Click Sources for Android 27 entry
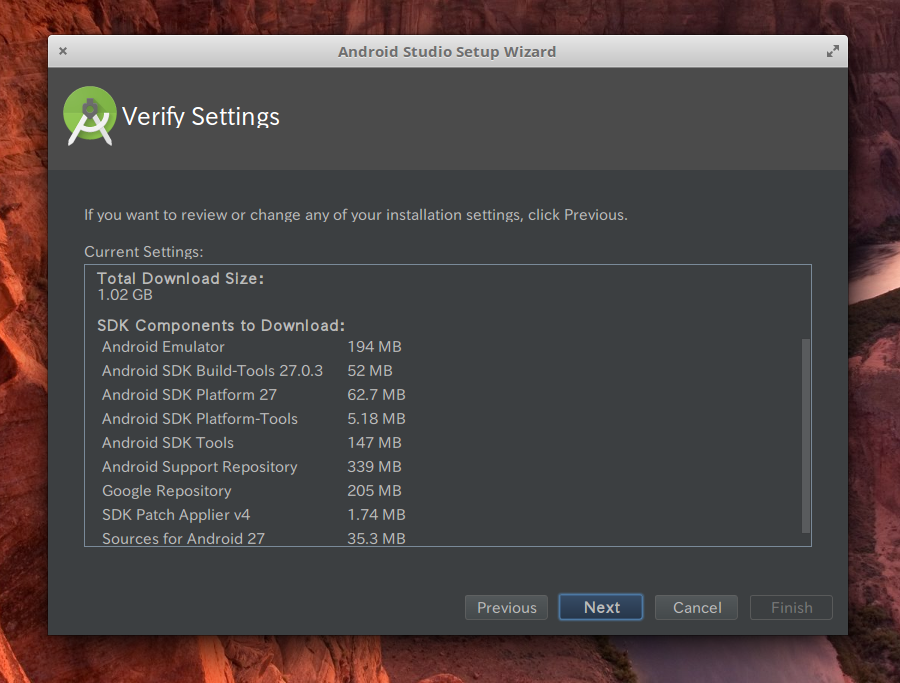 point(183,539)
